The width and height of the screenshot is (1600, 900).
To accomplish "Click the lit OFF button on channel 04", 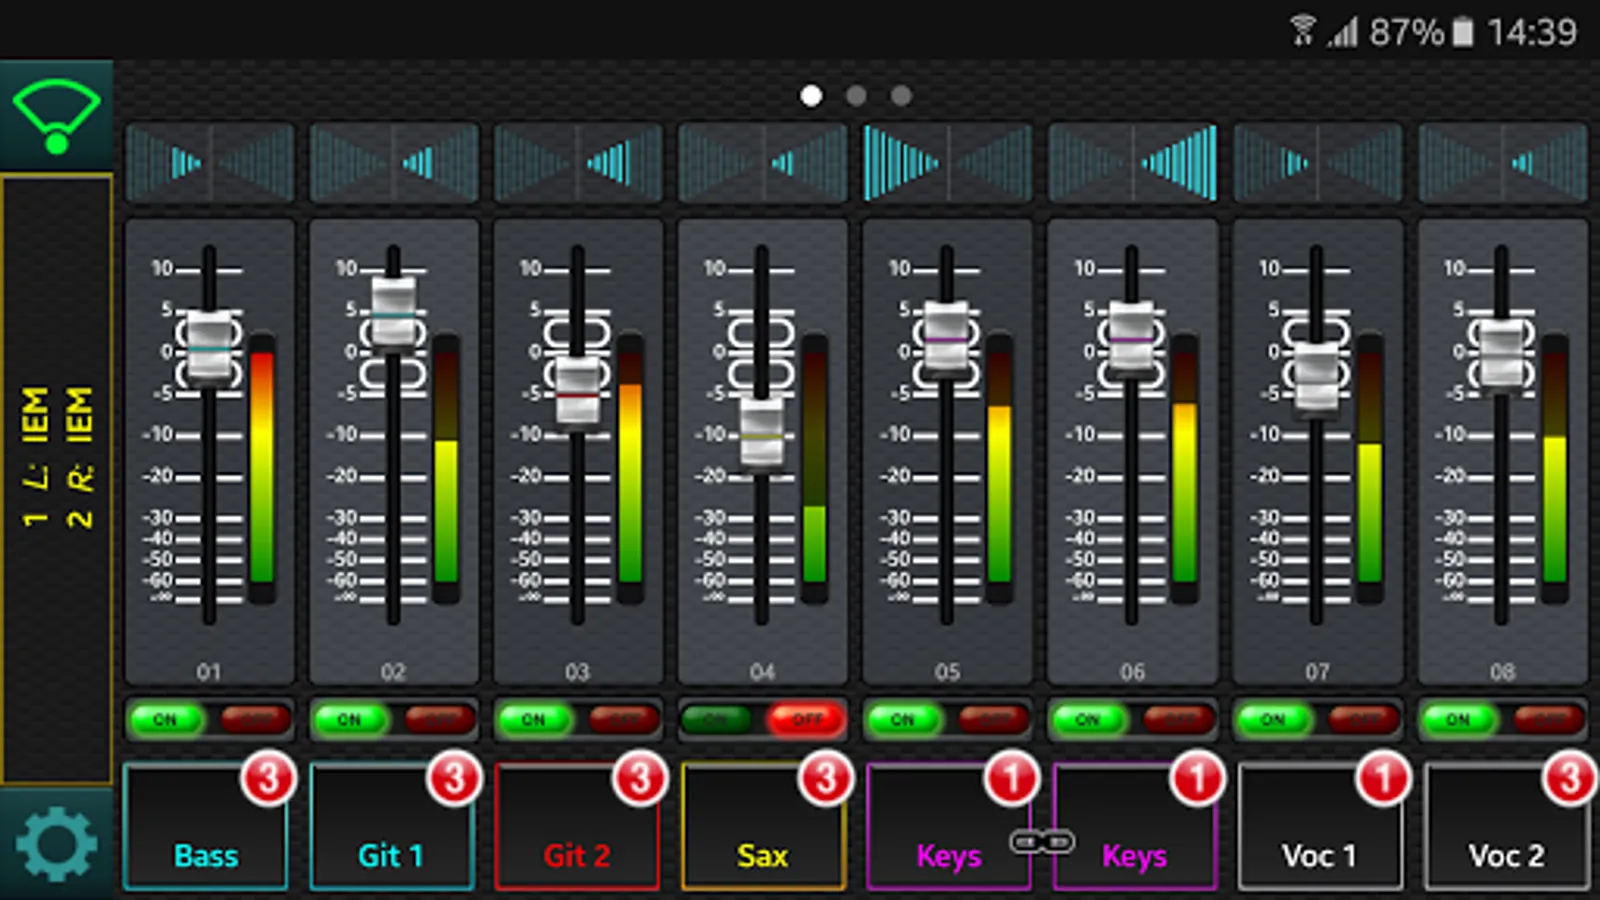I will 807,719.
